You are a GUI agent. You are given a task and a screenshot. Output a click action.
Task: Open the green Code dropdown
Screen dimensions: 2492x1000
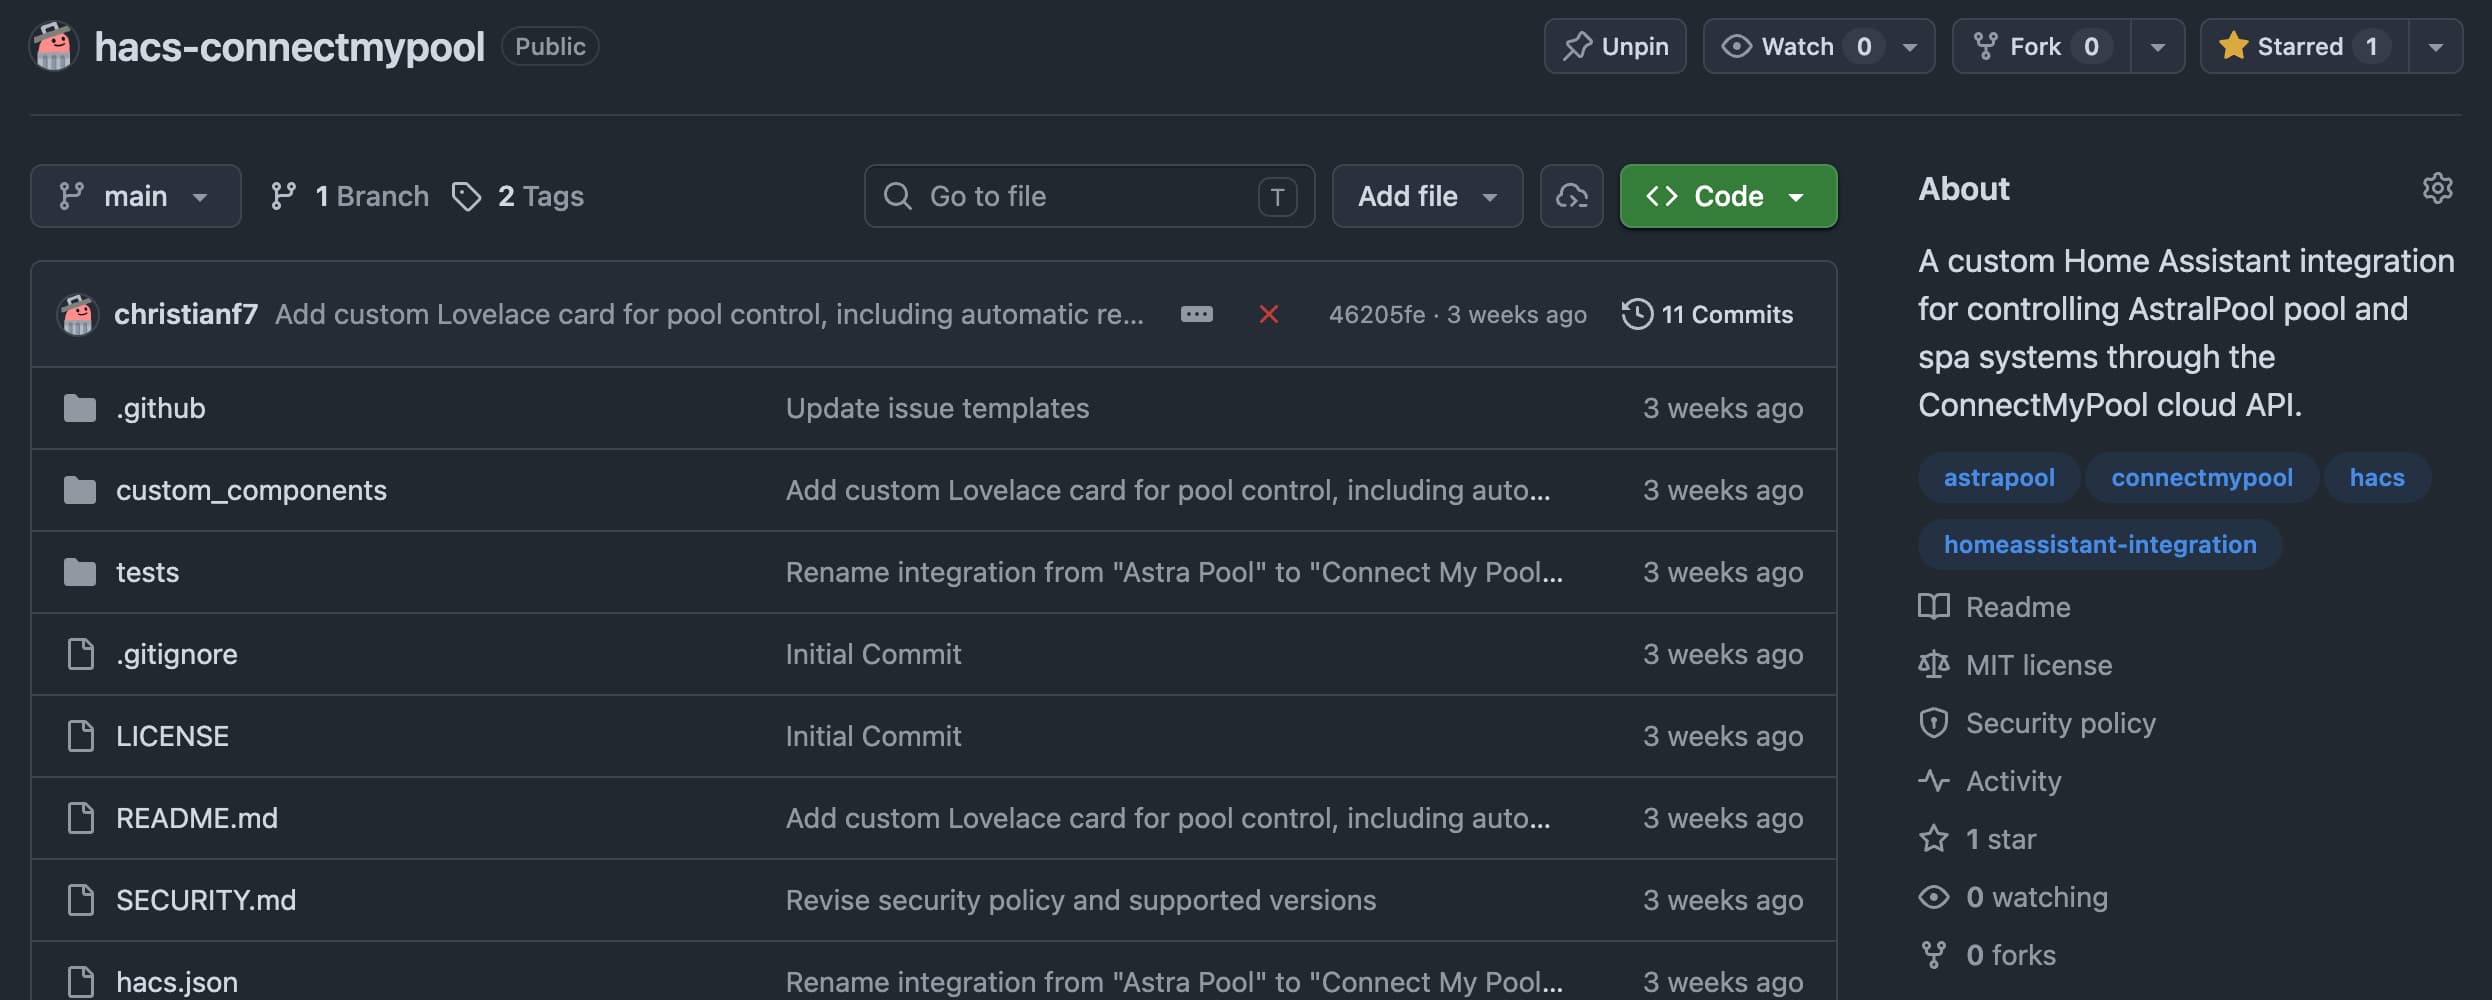1728,196
